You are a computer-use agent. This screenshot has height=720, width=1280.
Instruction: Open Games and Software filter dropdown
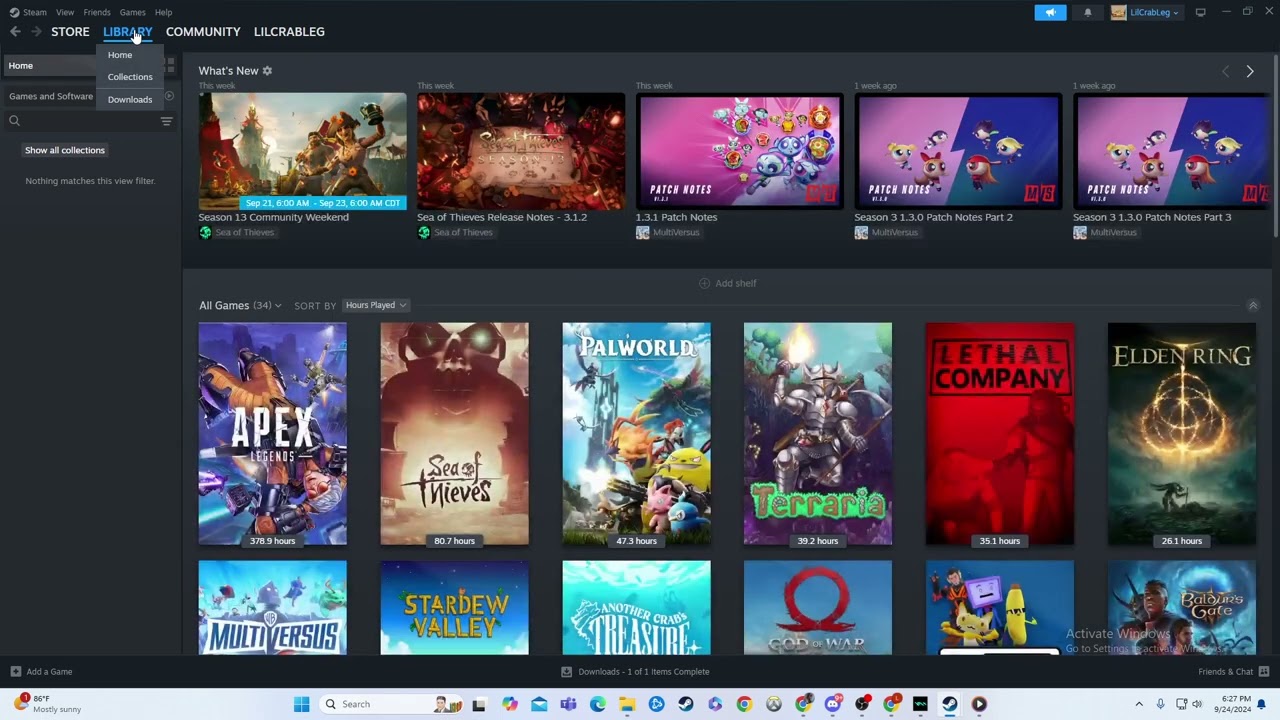coord(51,96)
